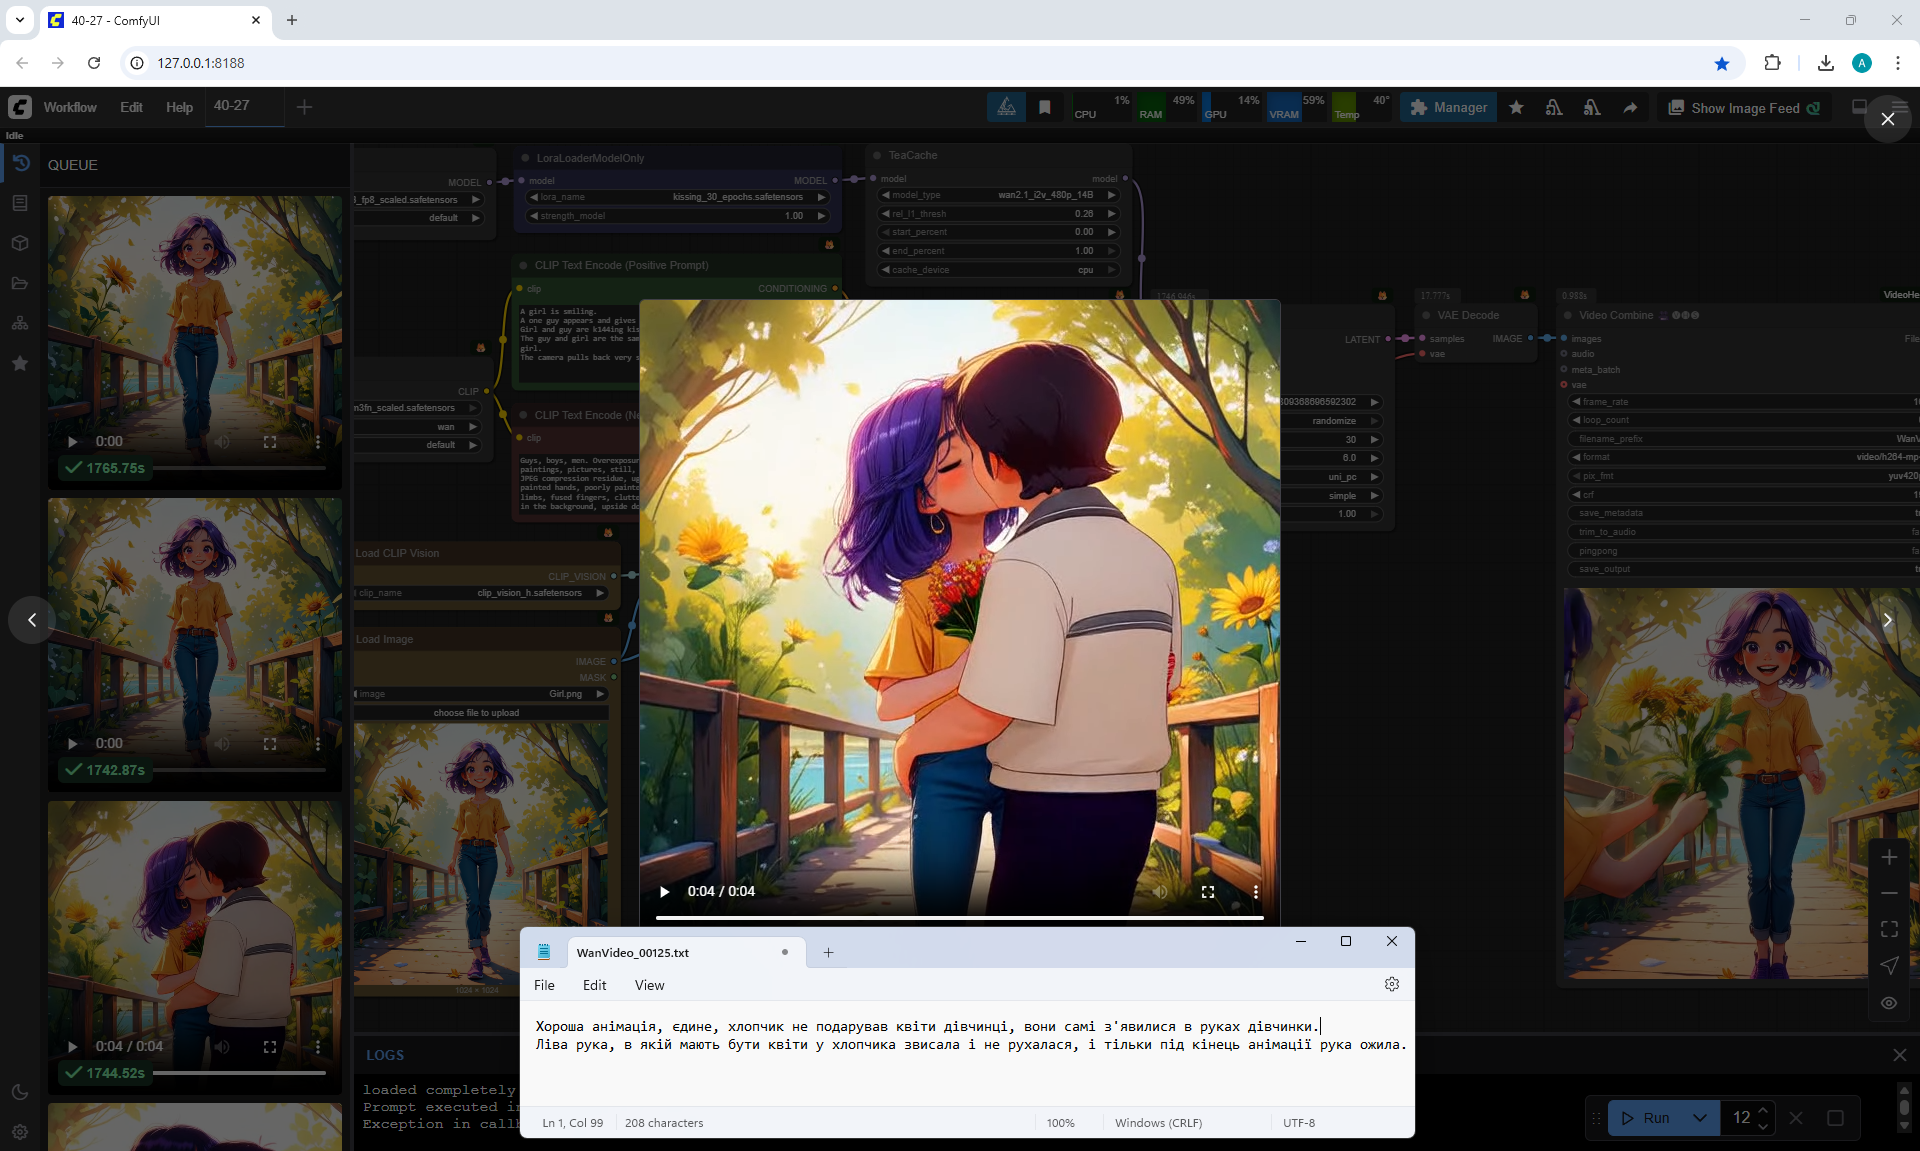
Task: Toggle the dark theme moon icon
Action: click(x=20, y=1092)
